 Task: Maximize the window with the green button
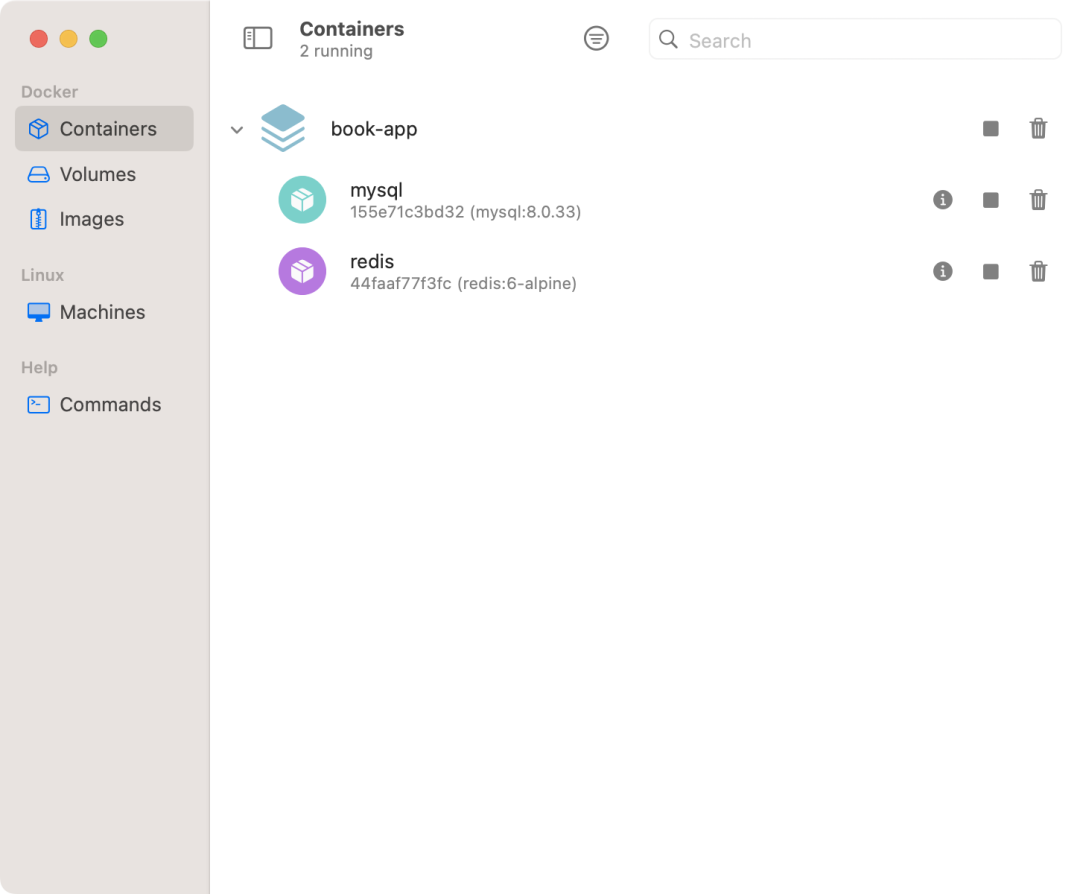click(98, 39)
